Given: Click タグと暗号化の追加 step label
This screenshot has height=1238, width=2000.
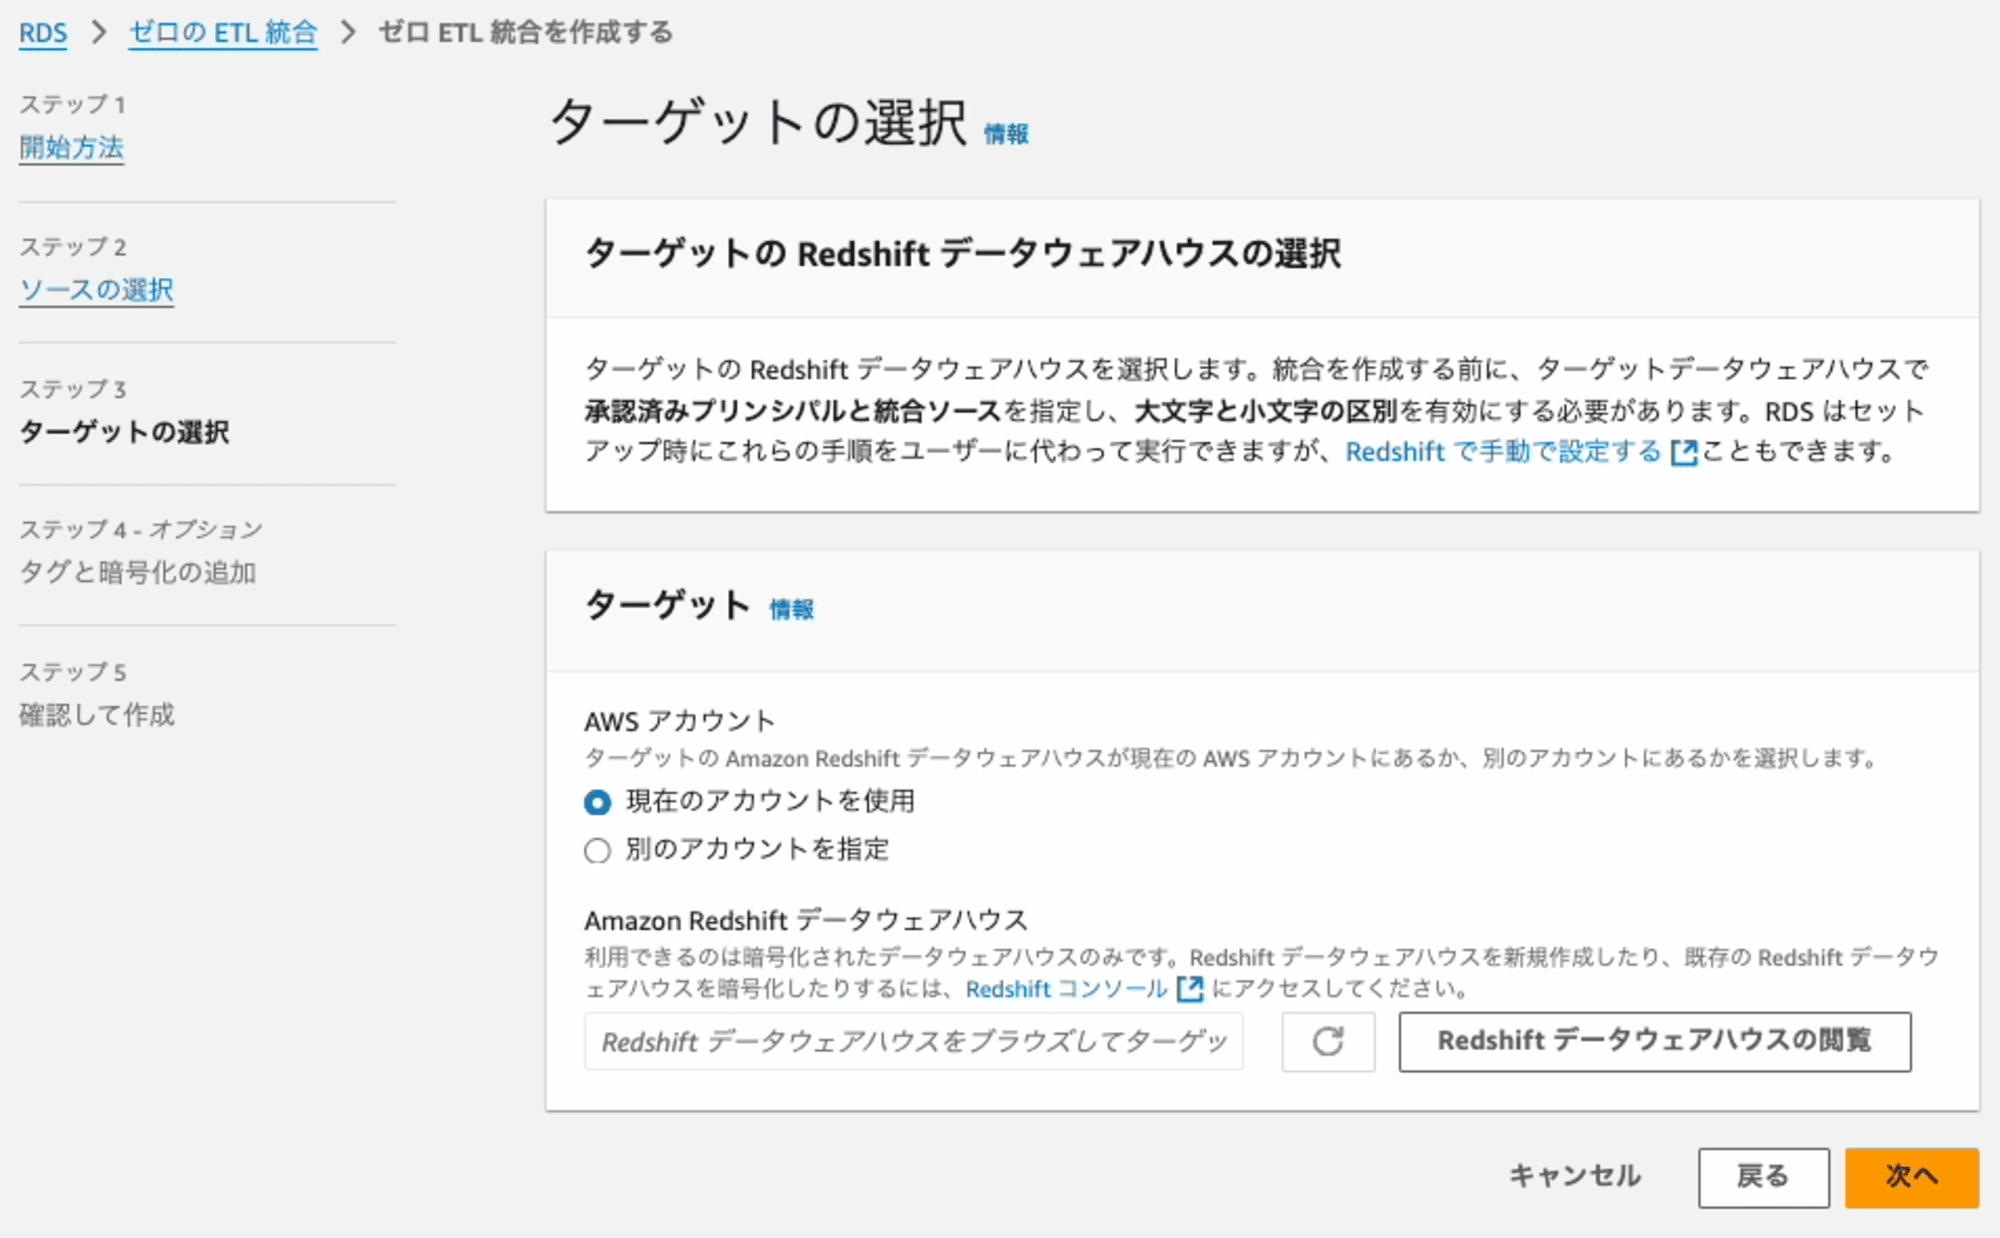Looking at the screenshot, I should [x=138, y=572].
